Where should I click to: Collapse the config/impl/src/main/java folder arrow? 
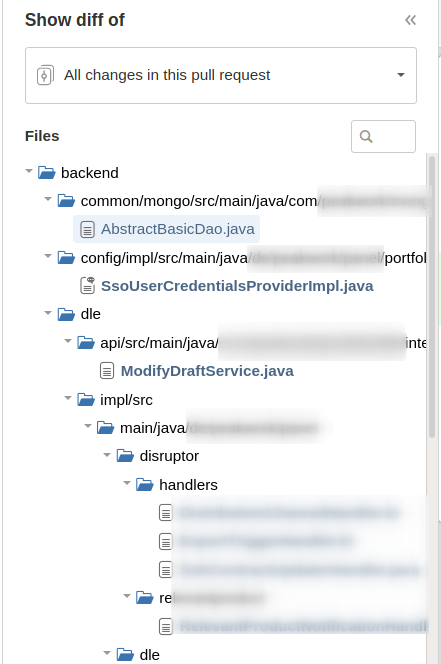click(48, 256)
